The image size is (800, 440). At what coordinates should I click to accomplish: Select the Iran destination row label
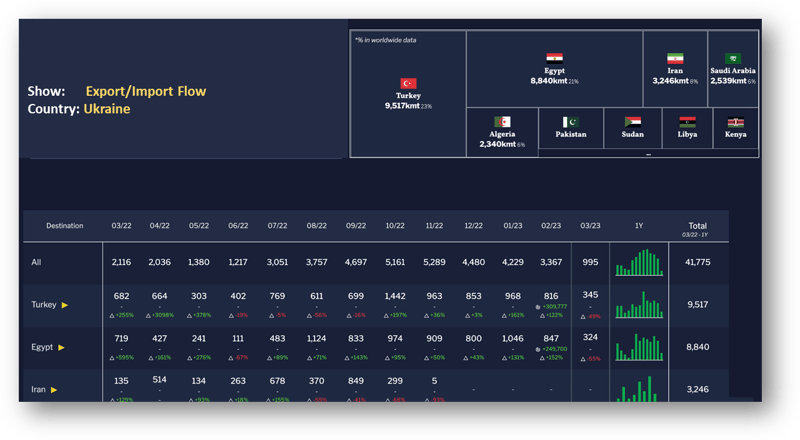(38, 389)
